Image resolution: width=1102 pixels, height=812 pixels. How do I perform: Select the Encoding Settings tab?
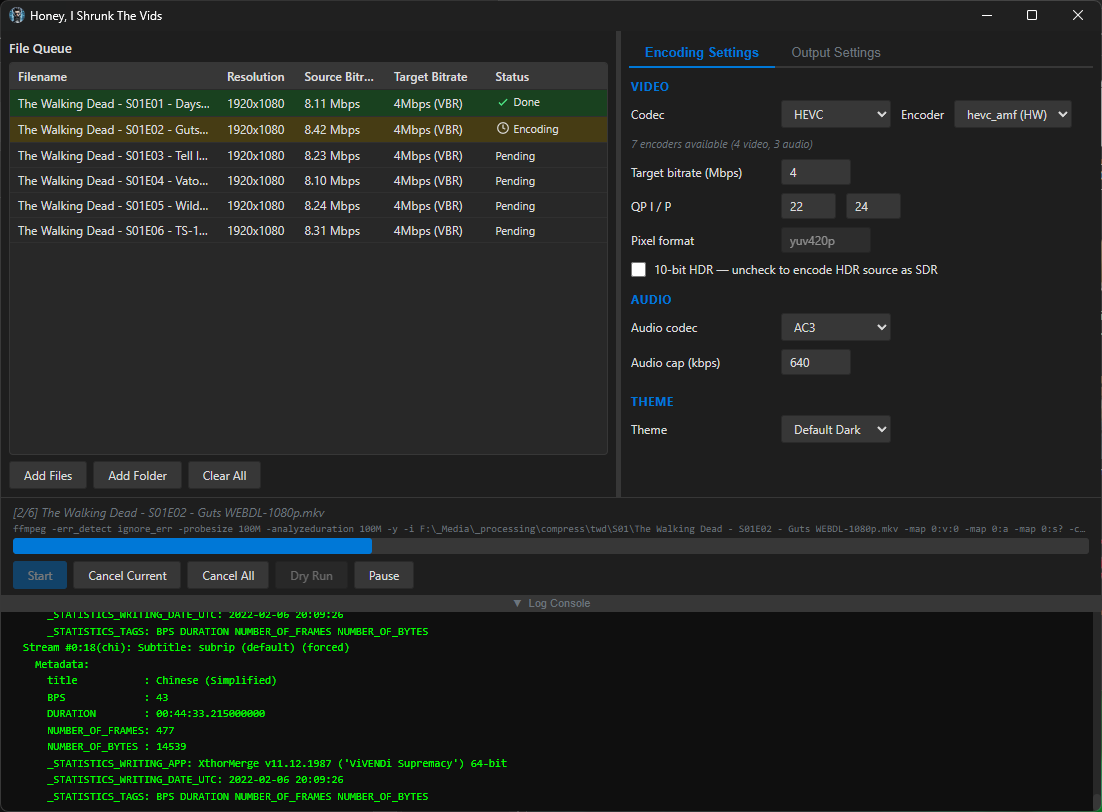(x=701, y=53)
